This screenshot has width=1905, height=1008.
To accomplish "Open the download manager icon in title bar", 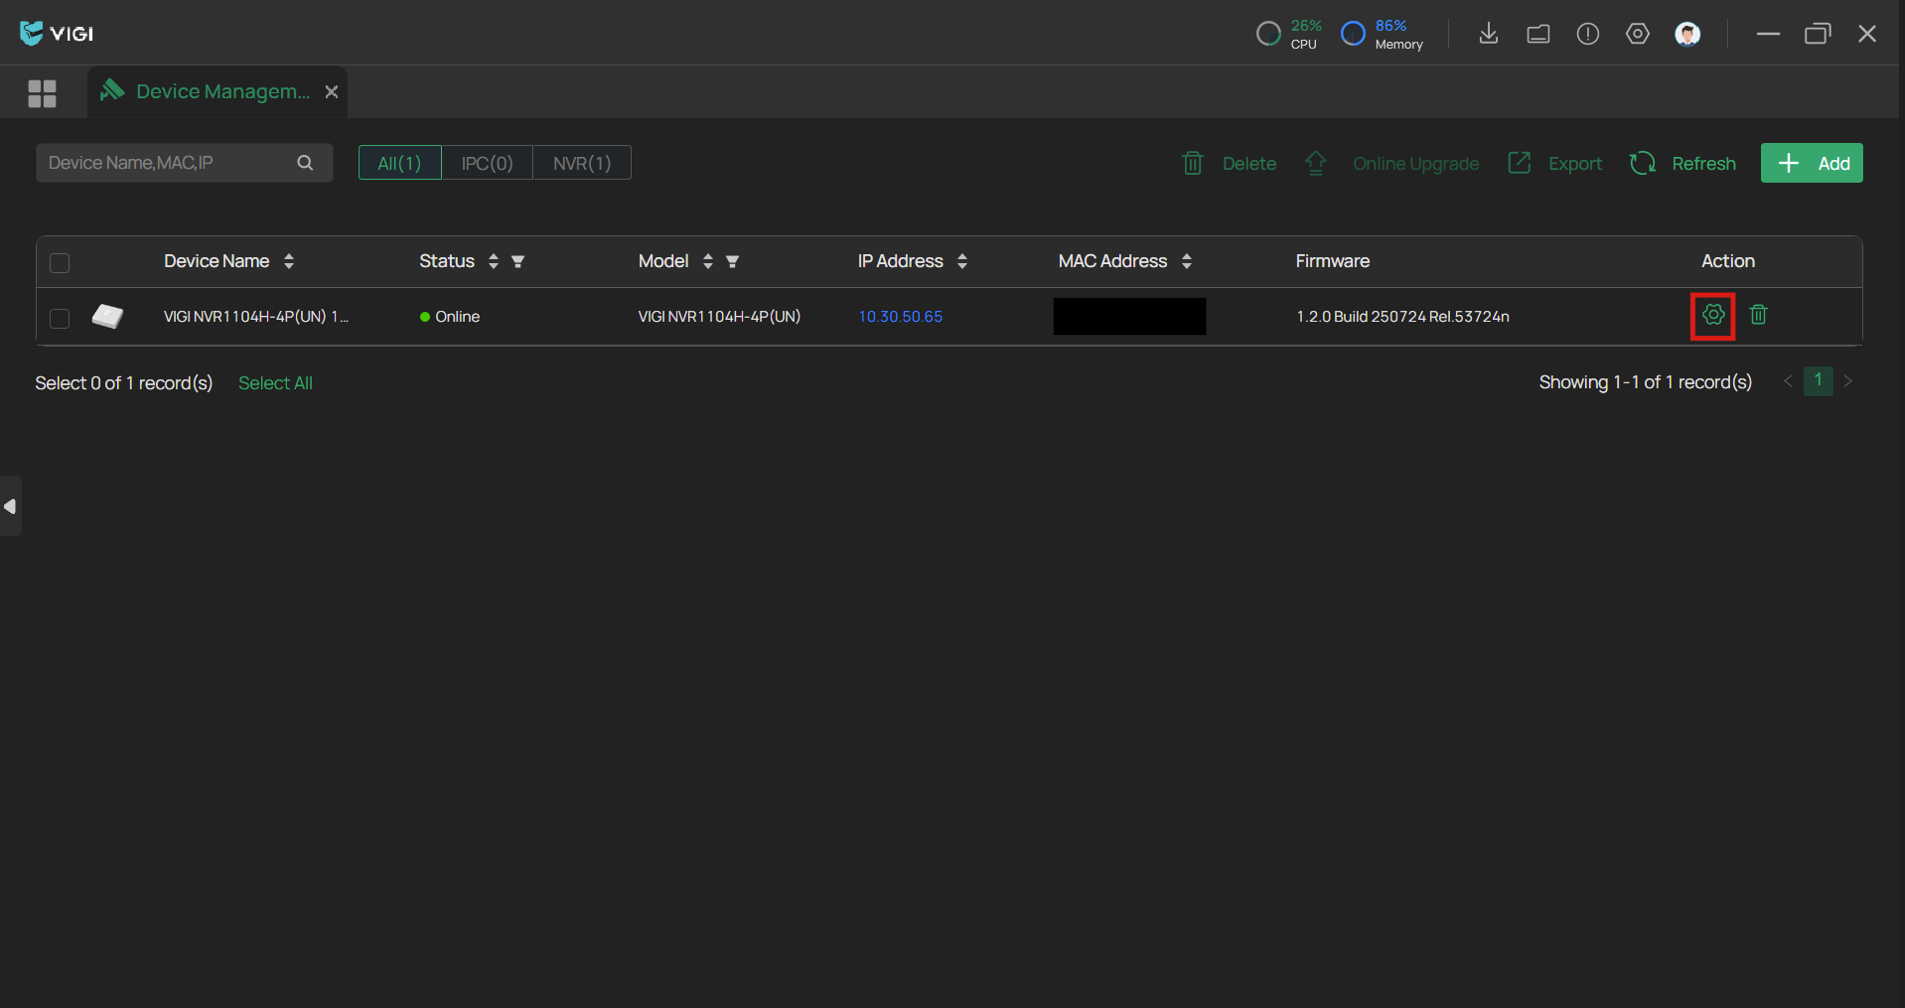I will point(1488,33).
